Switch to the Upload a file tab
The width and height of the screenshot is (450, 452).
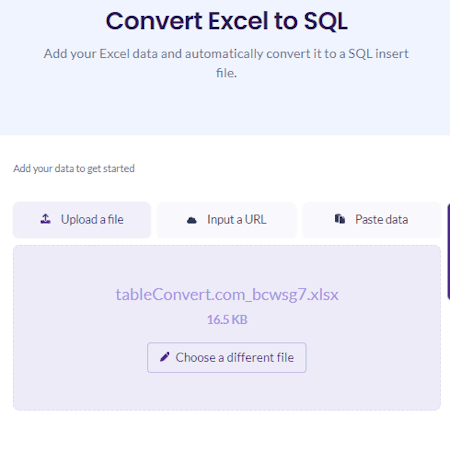click(82, 220)
